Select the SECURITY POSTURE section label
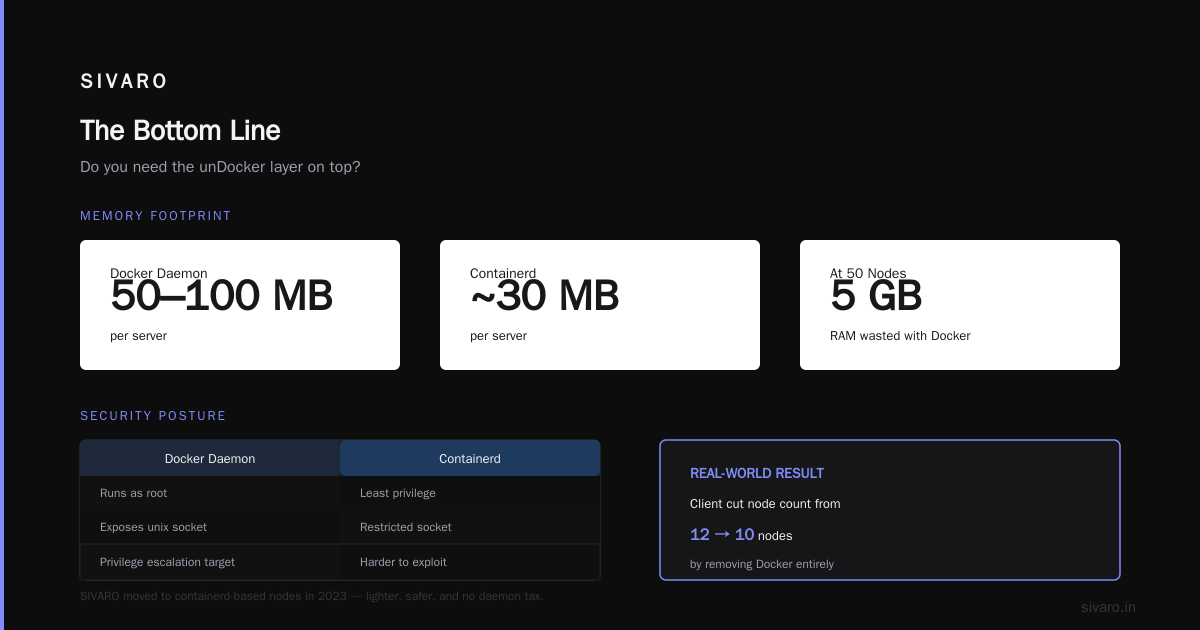This screenshot has height=630, width=1200. pyautogui.click(x=153, y=416)
